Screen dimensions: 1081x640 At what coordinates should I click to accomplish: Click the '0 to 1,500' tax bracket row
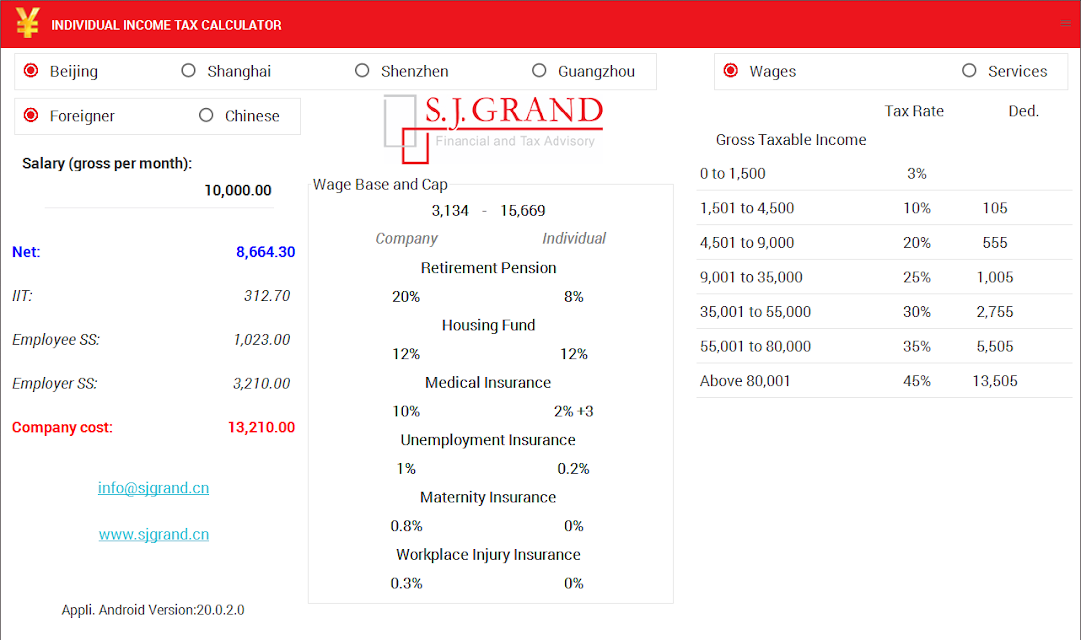pos(884,174)
